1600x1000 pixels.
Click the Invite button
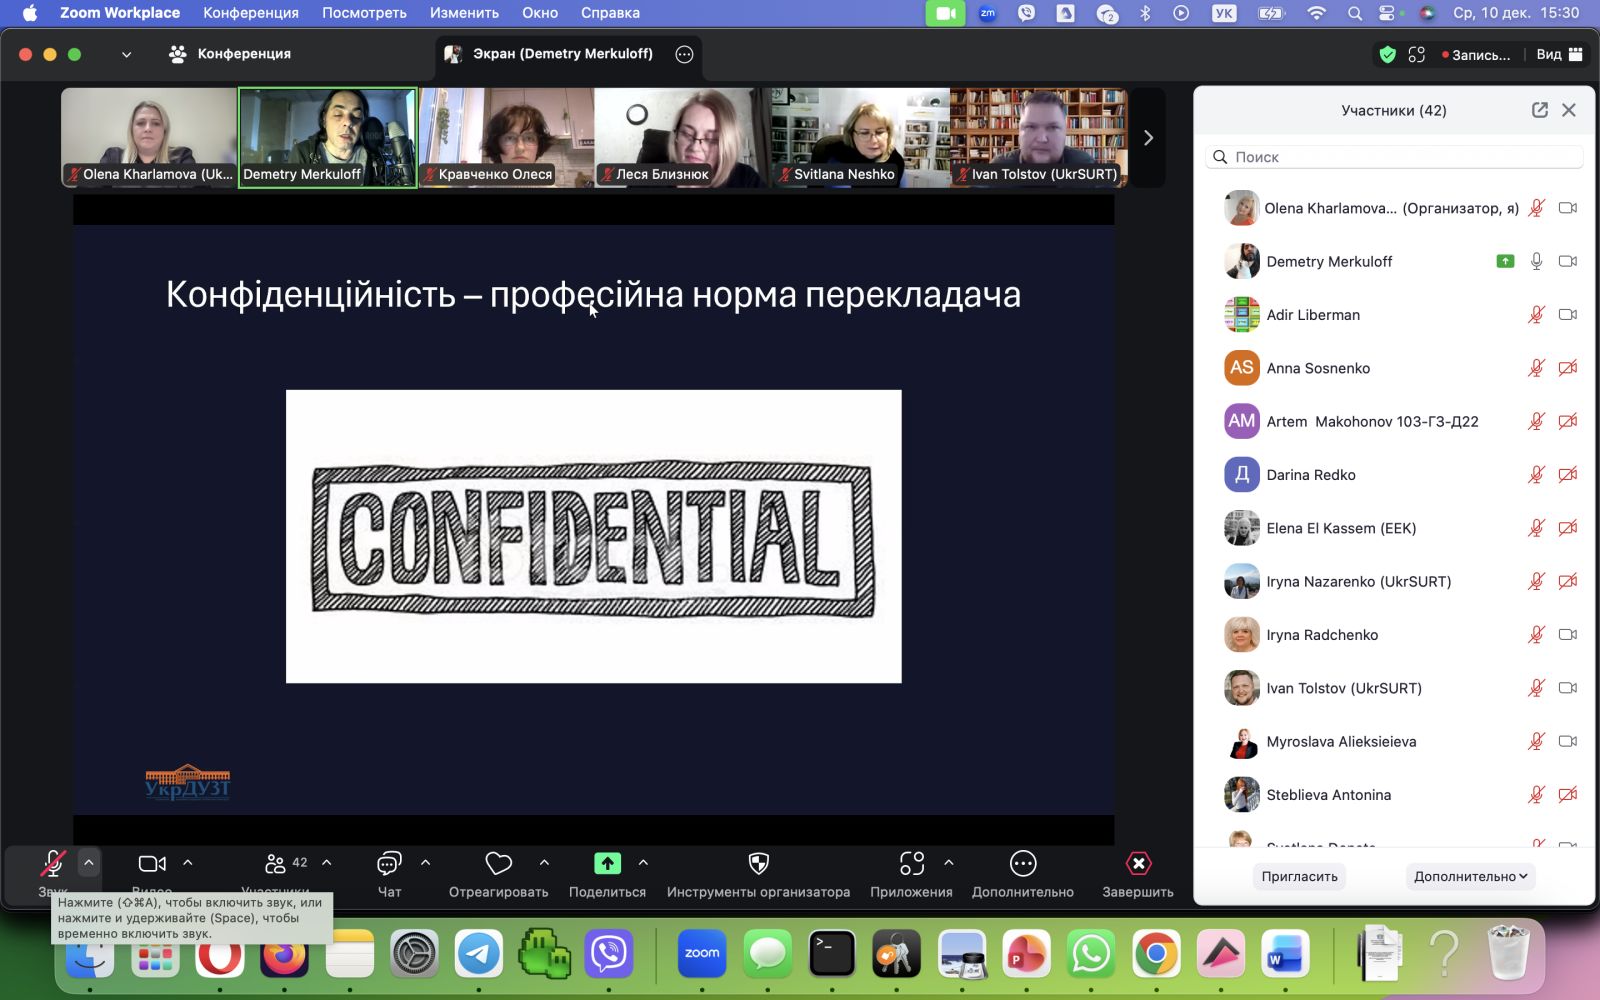pyautogui.click(x=1299, y=876)
